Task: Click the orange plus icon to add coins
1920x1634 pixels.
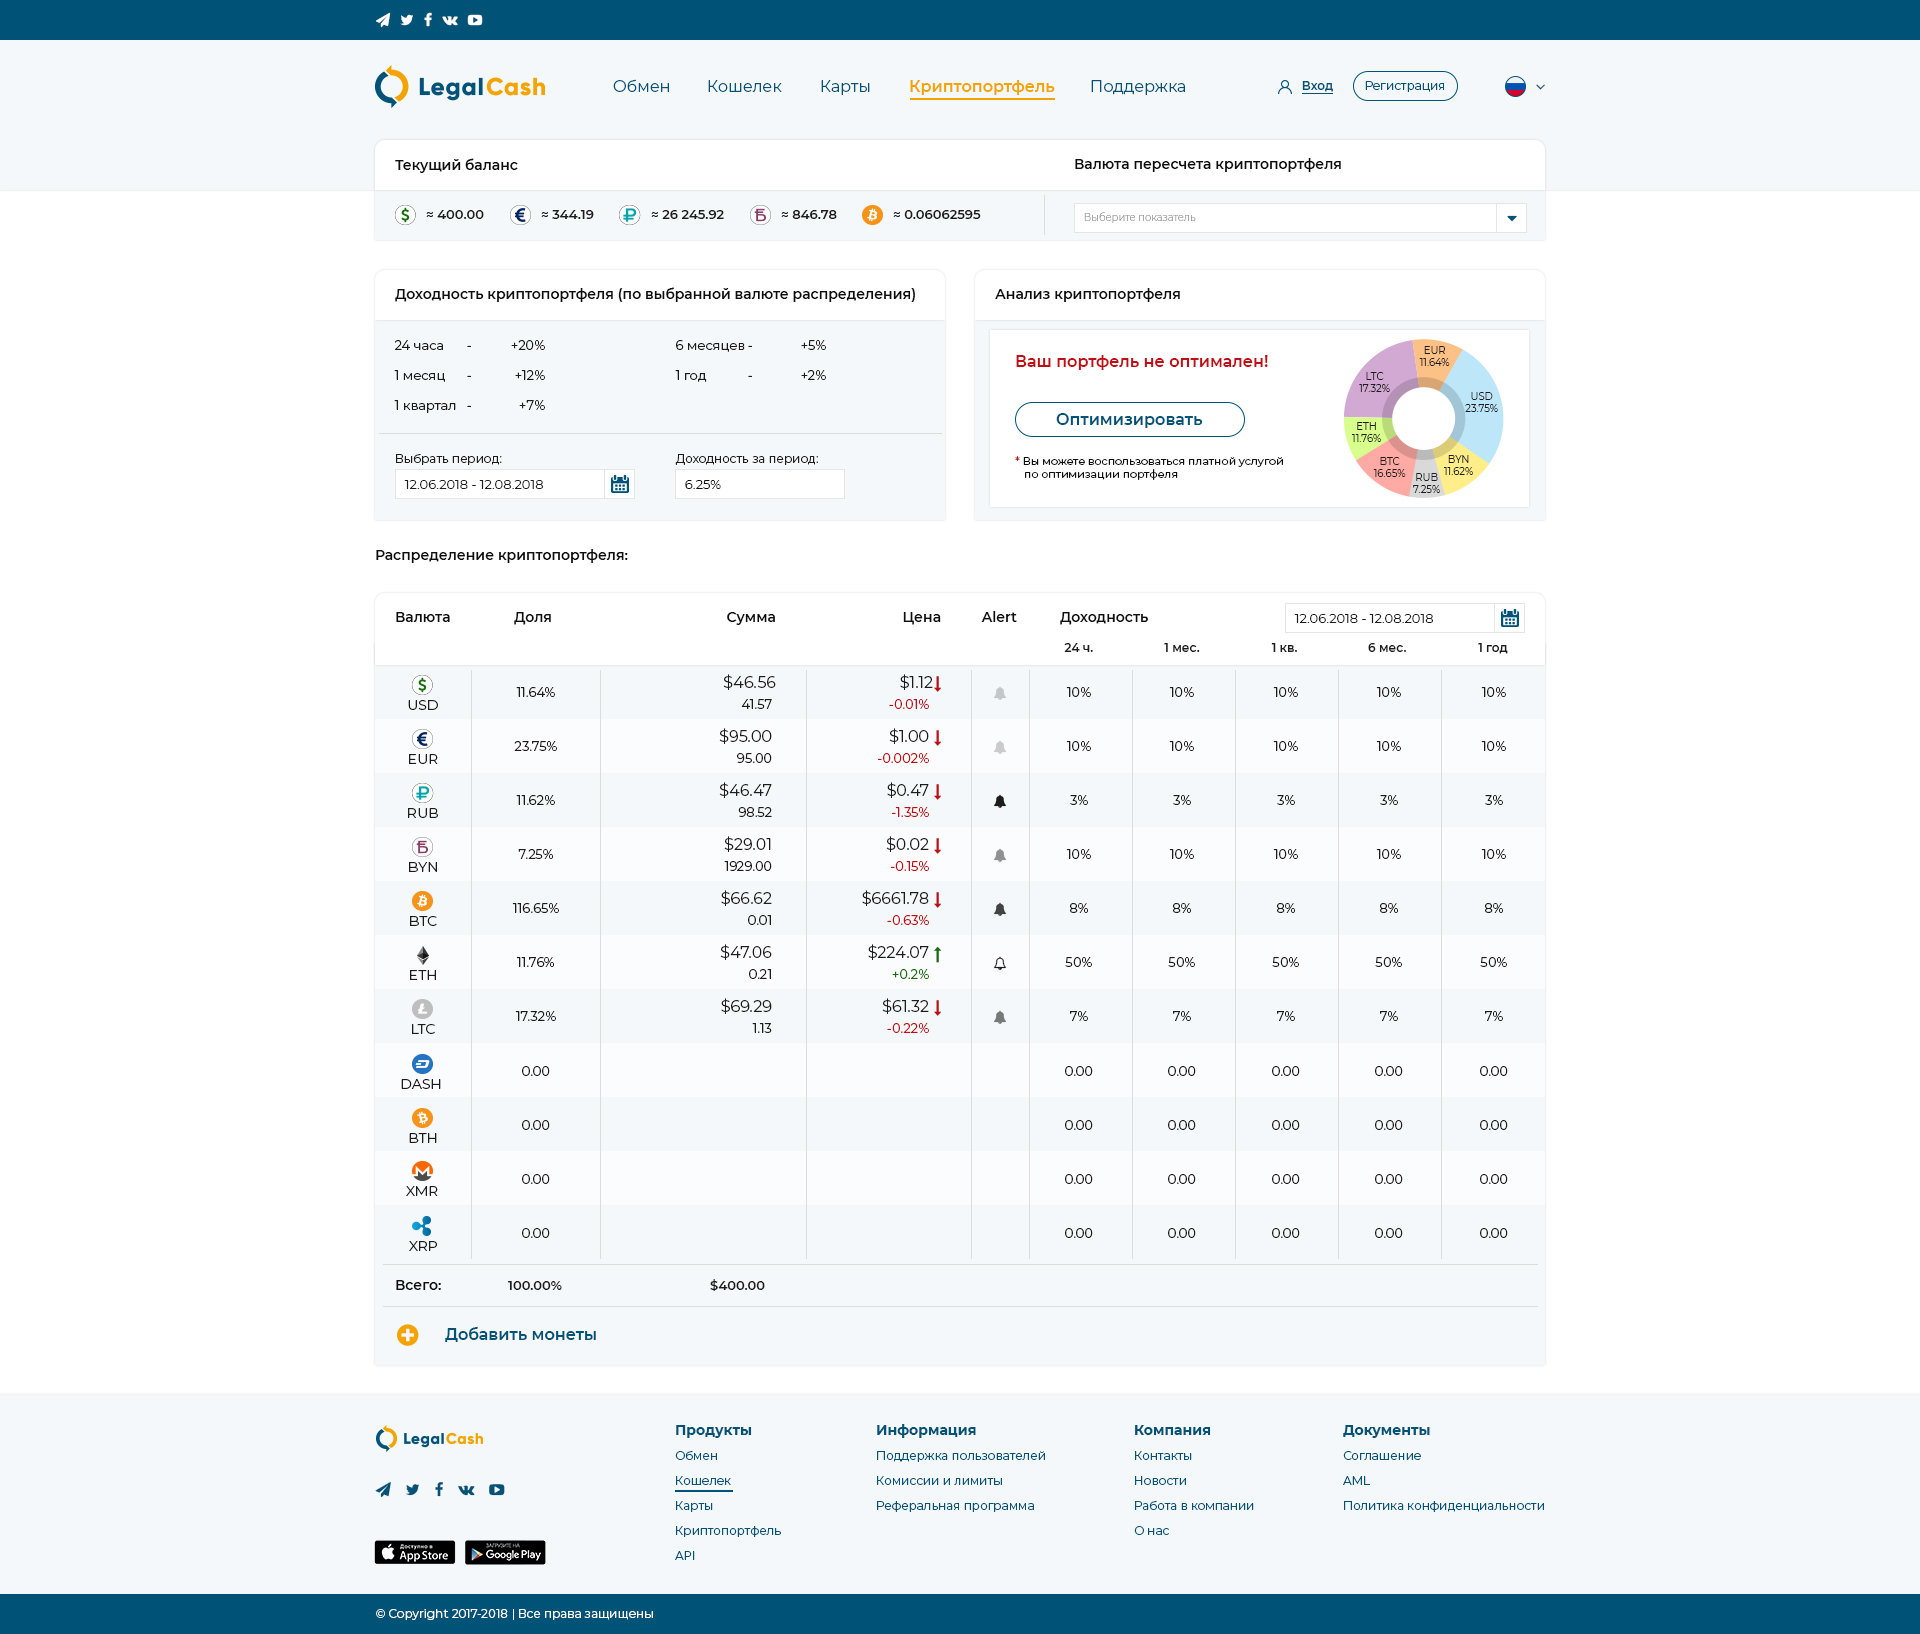Action: (x=408, y=1335)
